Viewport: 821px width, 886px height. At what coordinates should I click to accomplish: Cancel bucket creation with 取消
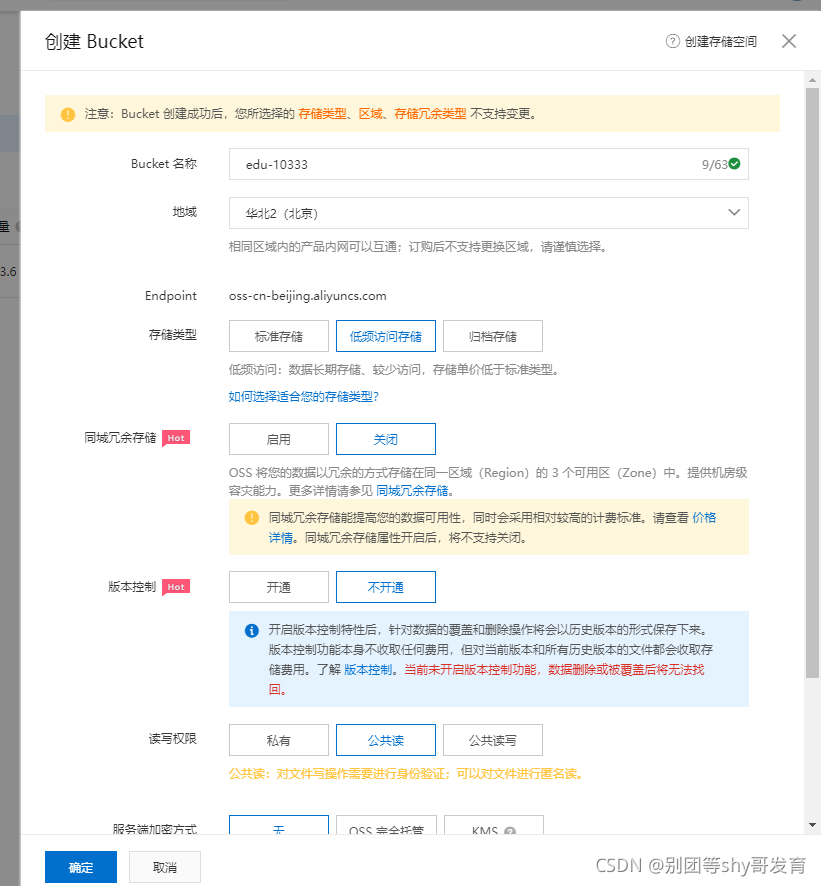pyautogui.click(x=165, y=867)
